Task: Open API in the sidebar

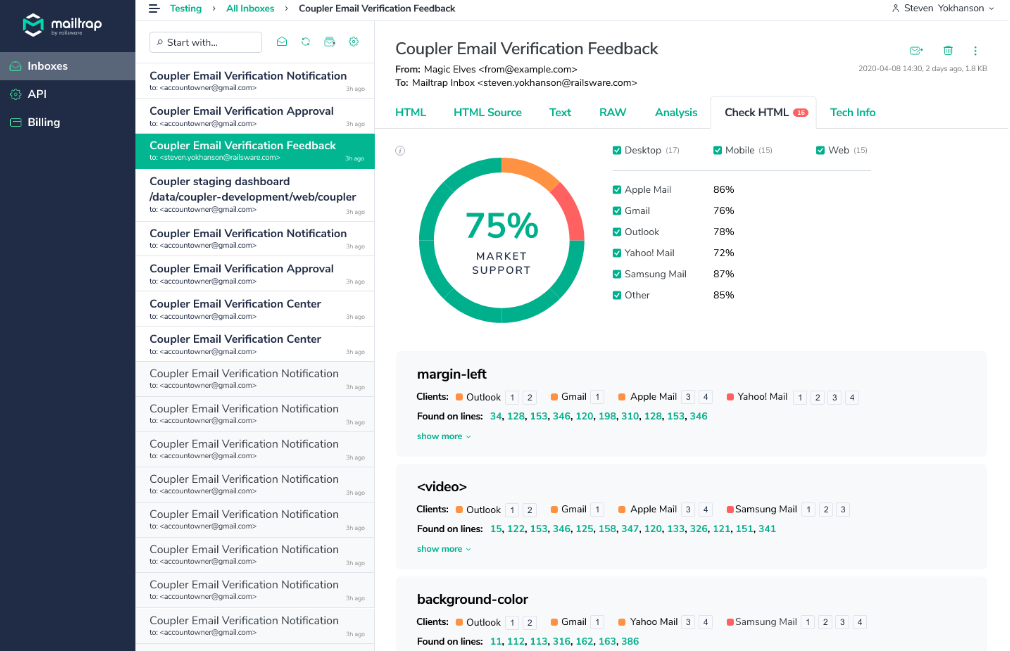Action: tap(68, 94)
